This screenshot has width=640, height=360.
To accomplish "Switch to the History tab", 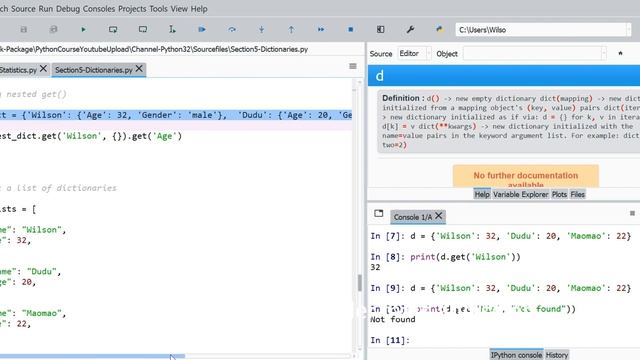I will tap(557, 355).
